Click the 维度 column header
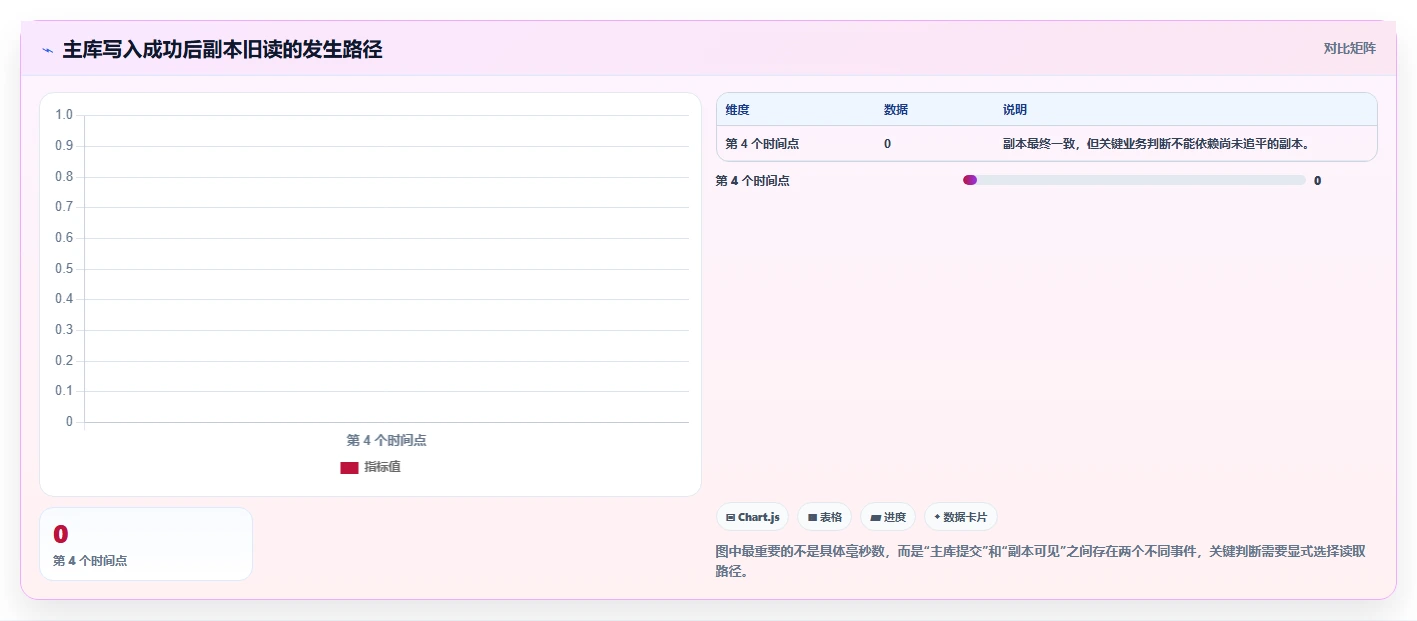Viewport: 1417px width, 621px height. (x=738, y=109)
